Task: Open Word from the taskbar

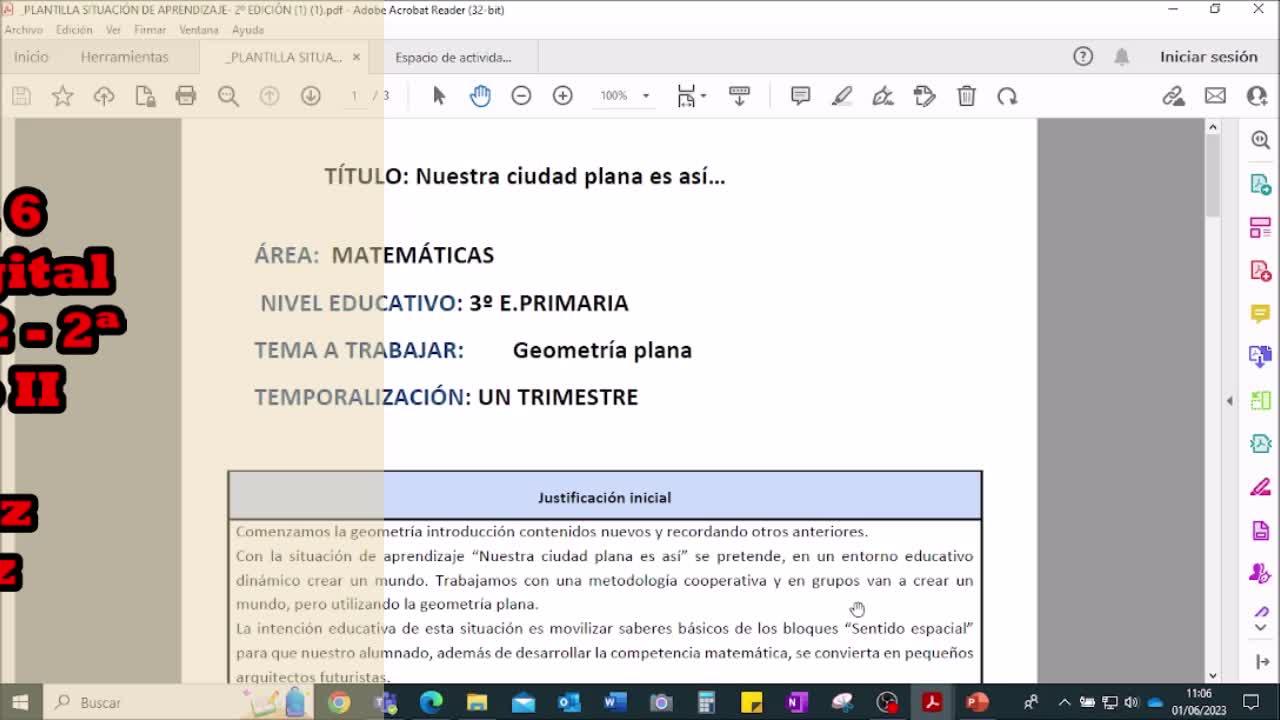Action: [614, 703]
